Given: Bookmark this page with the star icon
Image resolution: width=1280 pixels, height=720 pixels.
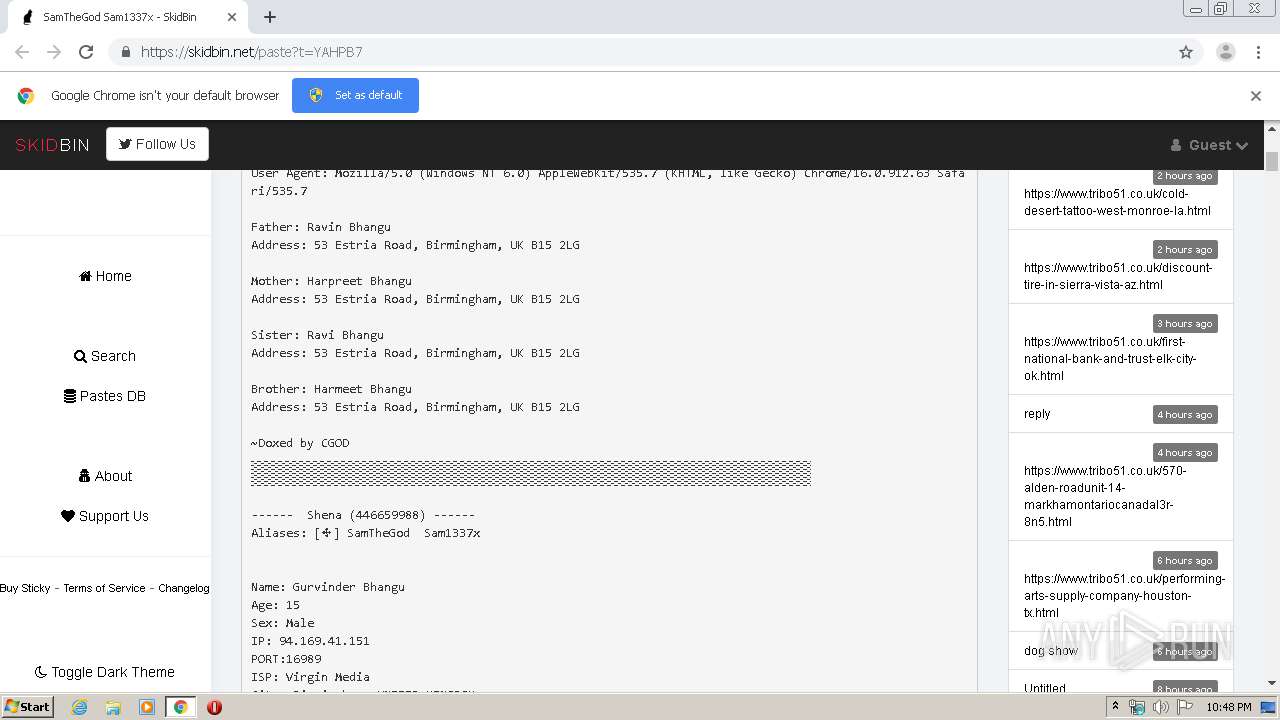Looking at the screenshot, I should click(x=1186, y=52).
